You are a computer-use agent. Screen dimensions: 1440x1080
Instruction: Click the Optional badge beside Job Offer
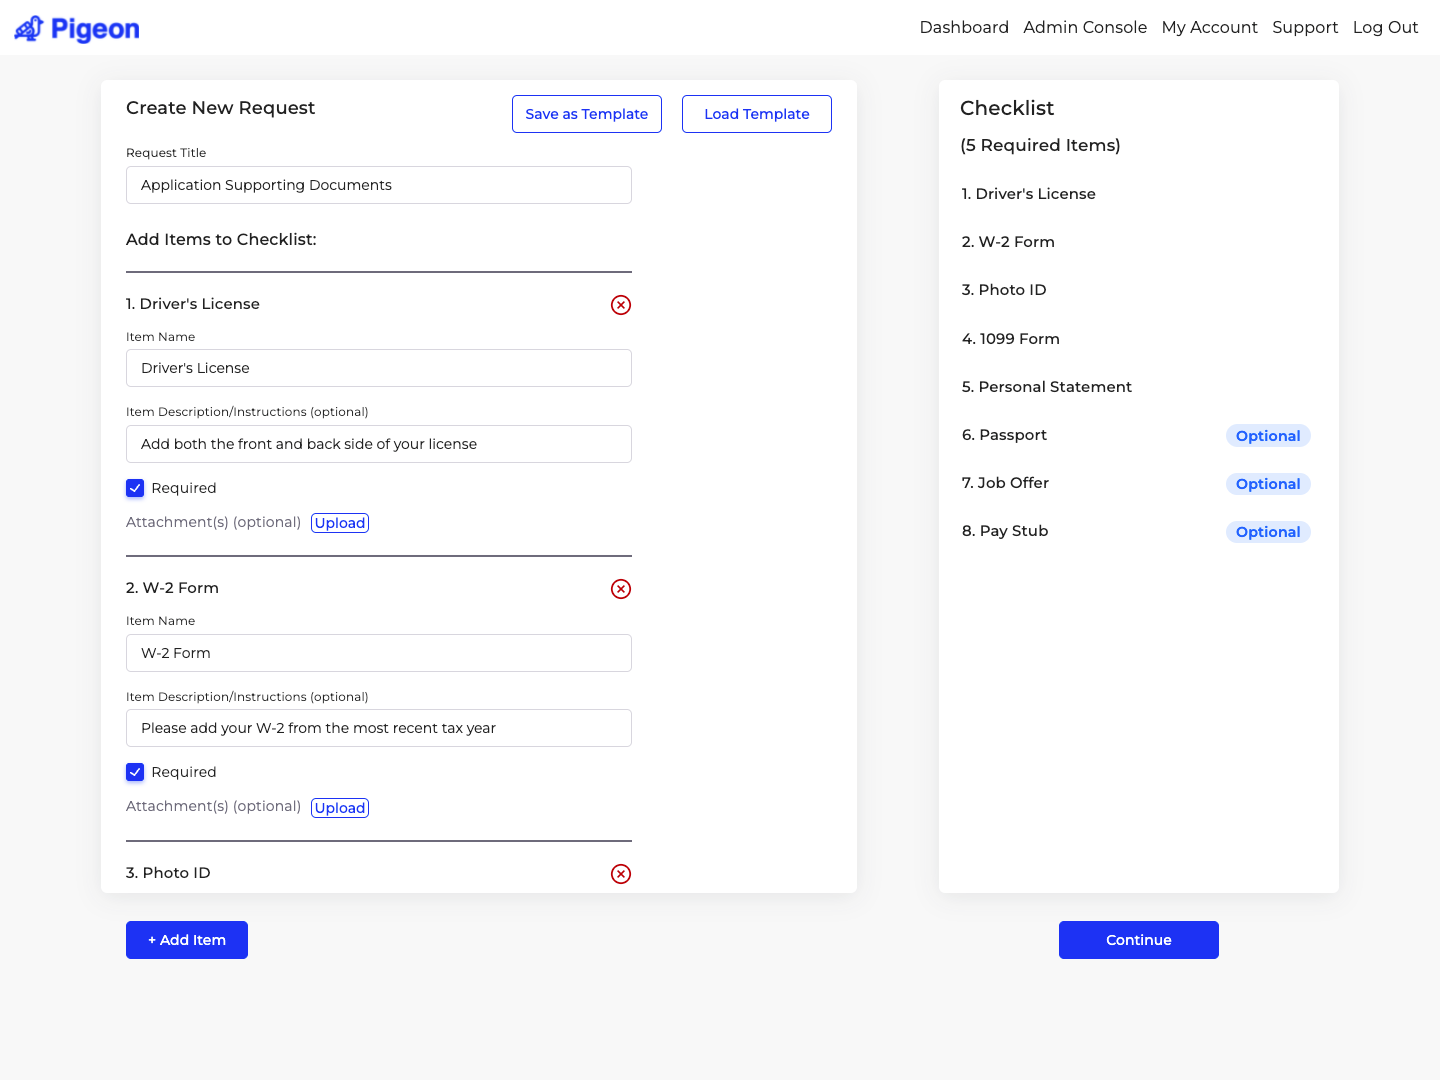click(x=1268, y=484)
